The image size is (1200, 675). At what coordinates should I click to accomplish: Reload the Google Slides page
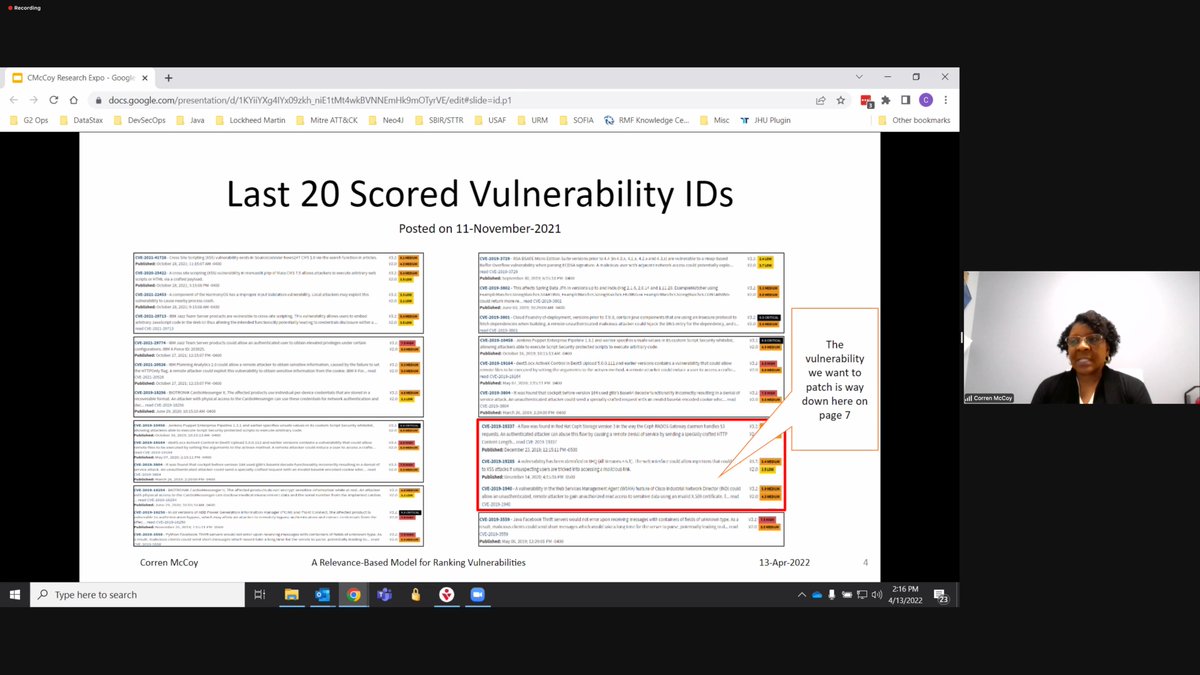(54, 100)
